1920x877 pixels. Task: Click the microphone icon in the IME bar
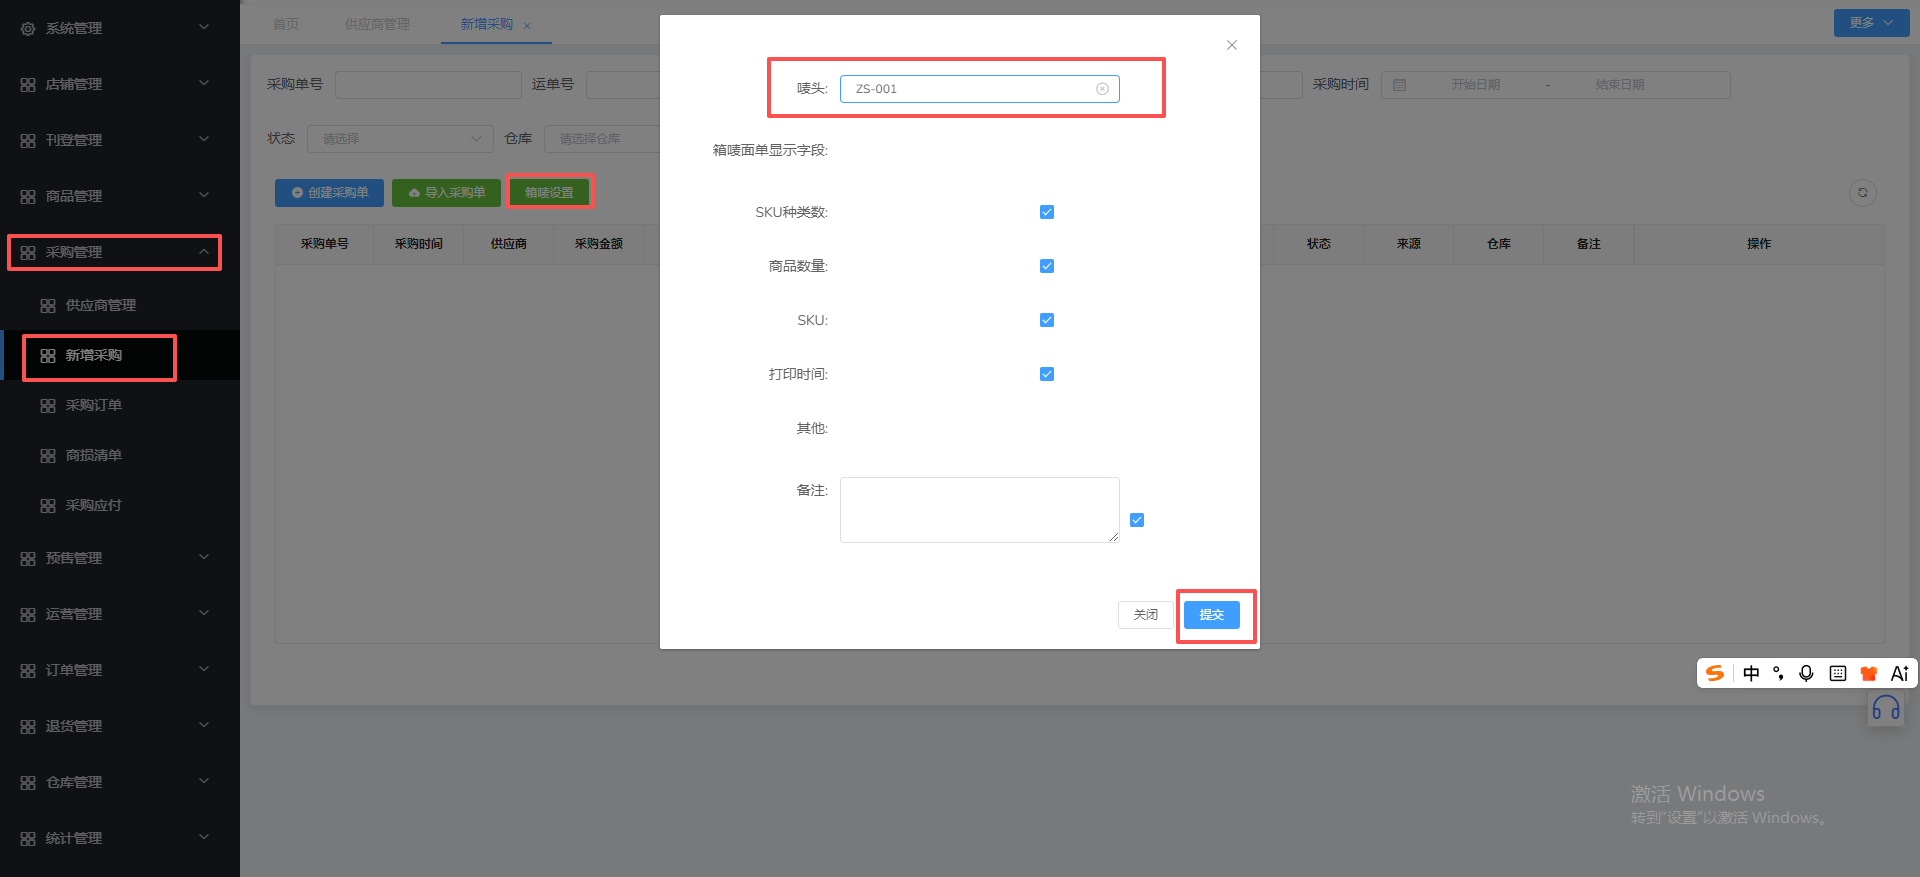pyautogui.click(x=1806, y=673)
